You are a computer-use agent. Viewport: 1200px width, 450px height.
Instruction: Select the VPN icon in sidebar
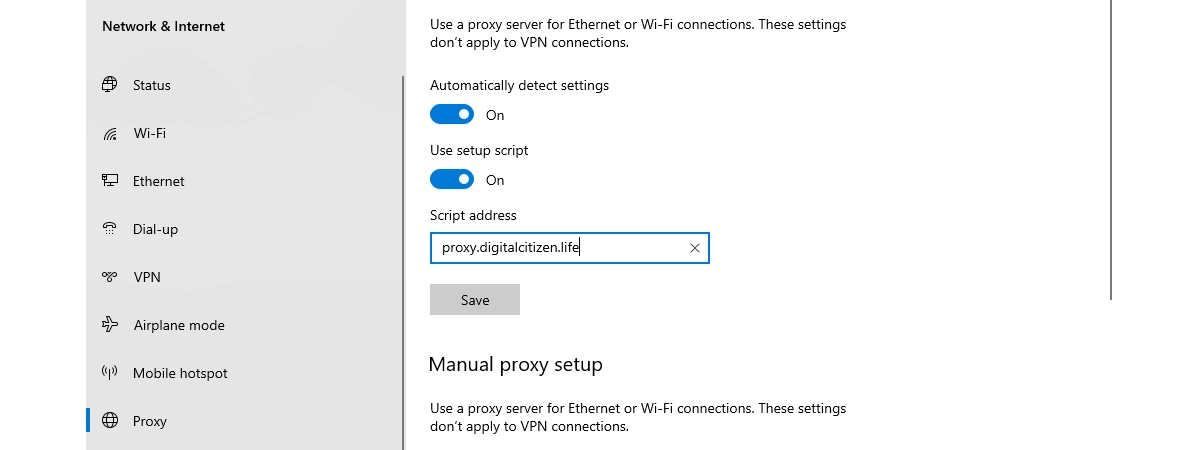point(110,277)
